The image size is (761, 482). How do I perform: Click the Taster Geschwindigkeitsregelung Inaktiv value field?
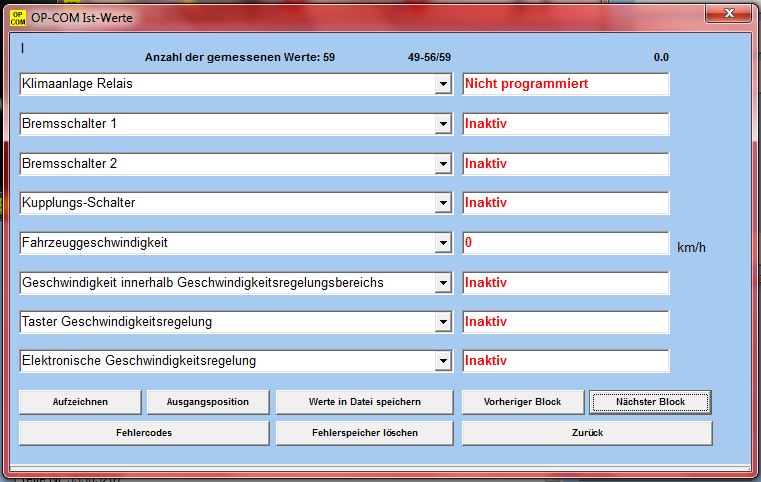click(x=566, y=322)
